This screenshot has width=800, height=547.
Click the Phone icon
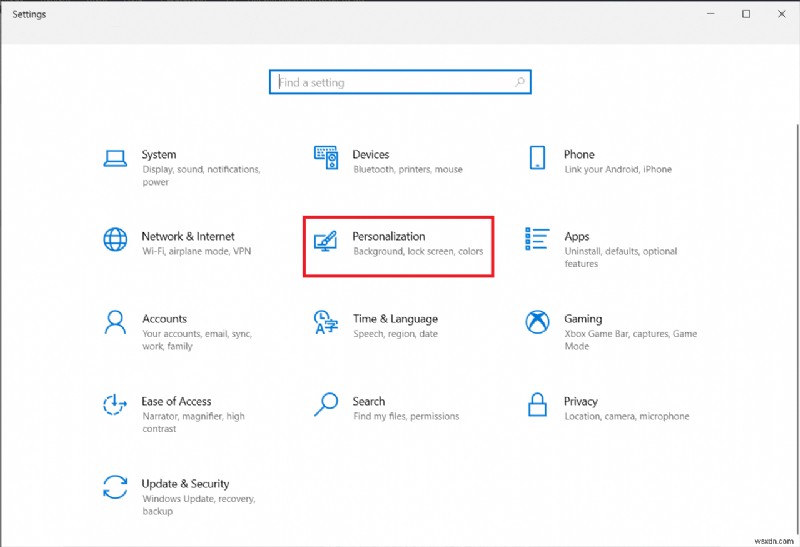coord(537,158)
